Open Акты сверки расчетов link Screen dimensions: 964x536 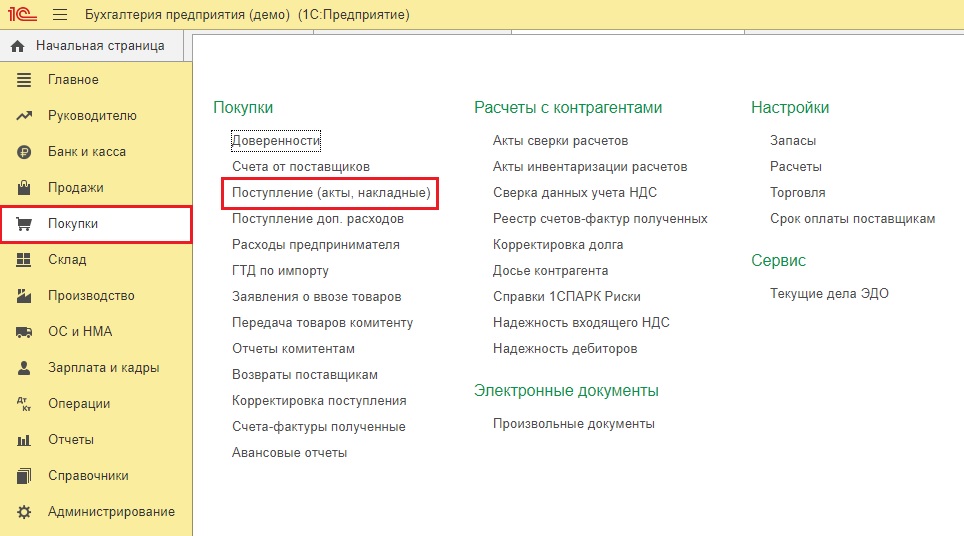click(x=560, y=141)
